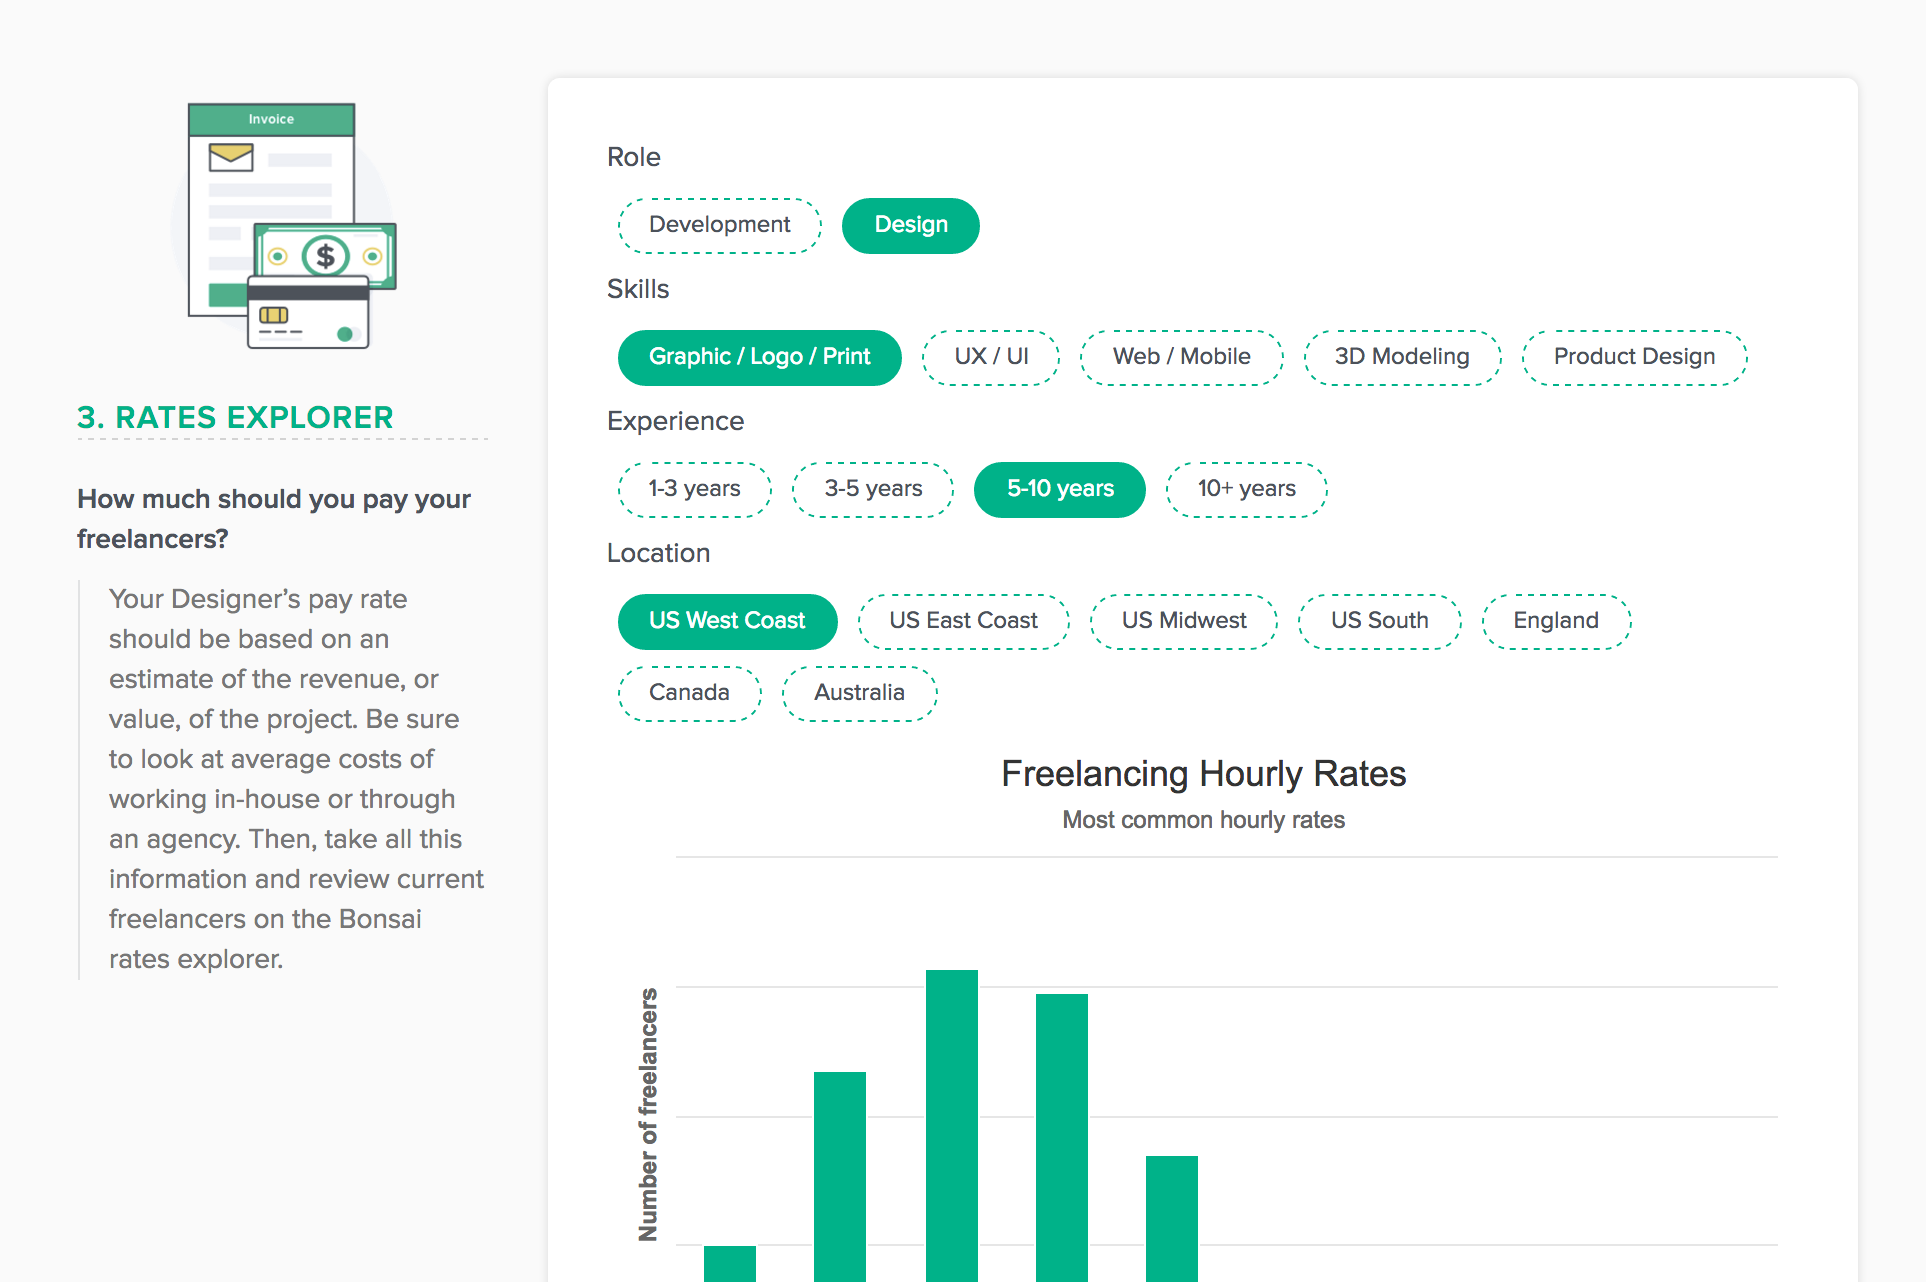Choose the UX / UI skill
This screenshot has width=1926, height=1282.
[990, 357]
